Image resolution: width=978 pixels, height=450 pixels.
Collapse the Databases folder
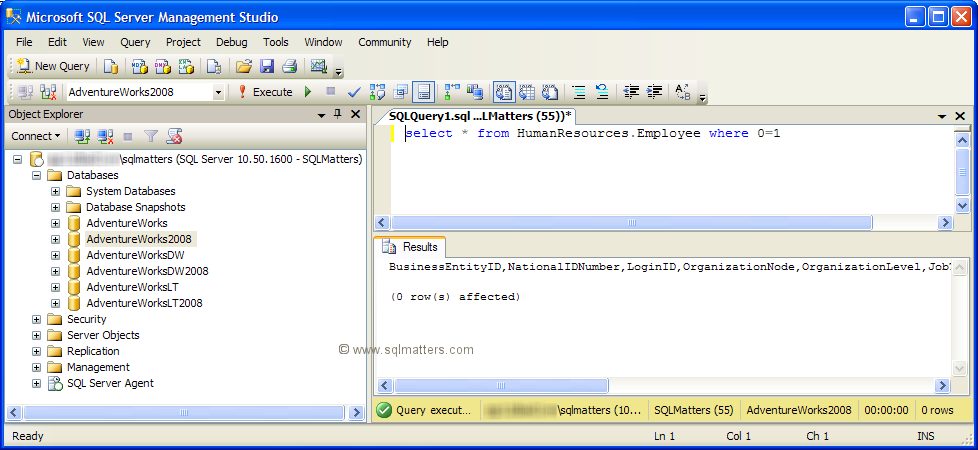(36, 175)
